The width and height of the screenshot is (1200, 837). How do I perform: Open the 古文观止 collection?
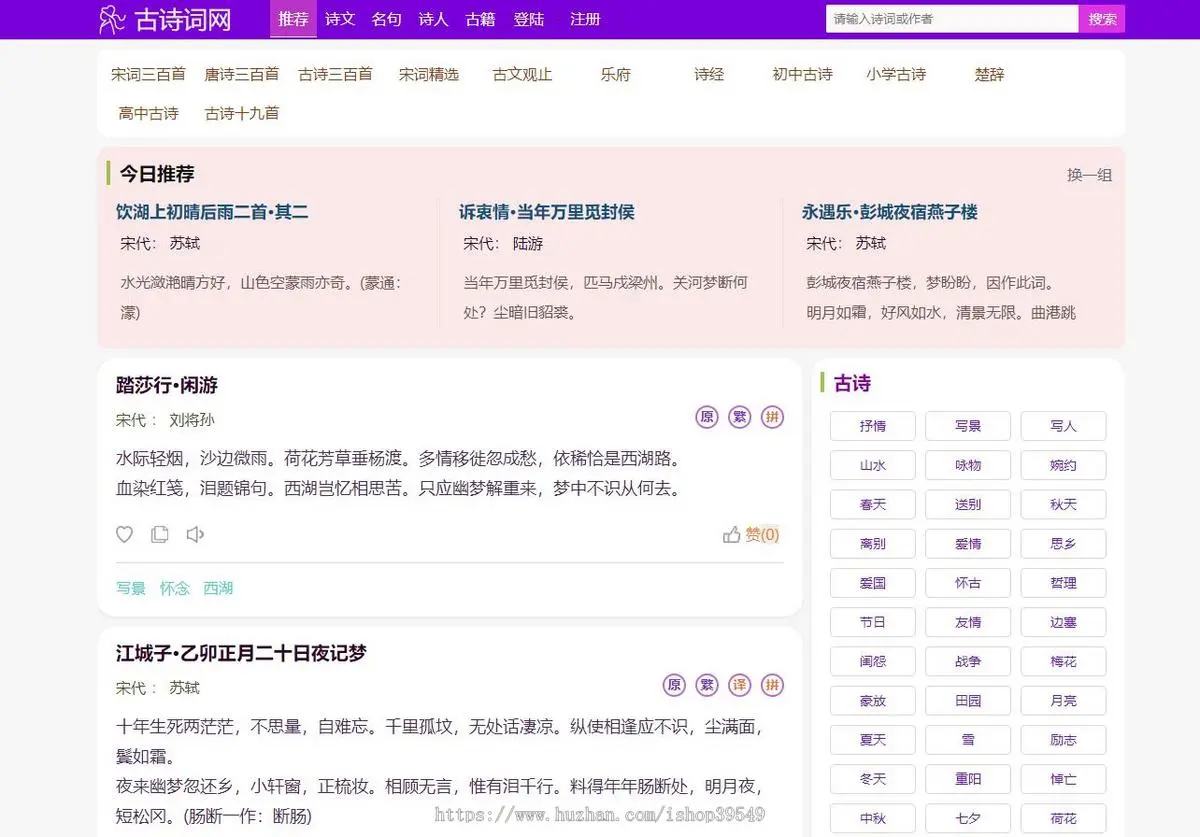click(x=523, y=74)
